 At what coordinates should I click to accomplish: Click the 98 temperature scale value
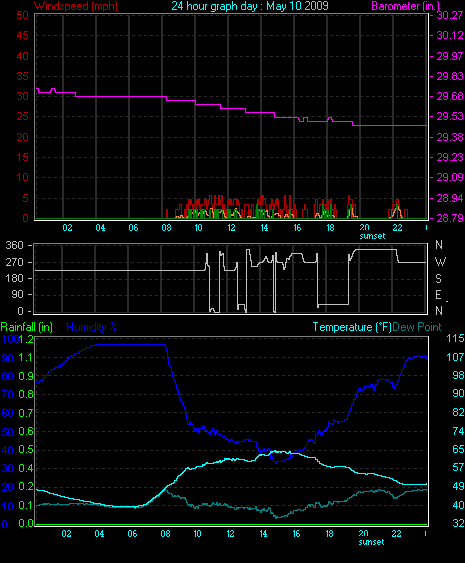click(x=458, y=375)
